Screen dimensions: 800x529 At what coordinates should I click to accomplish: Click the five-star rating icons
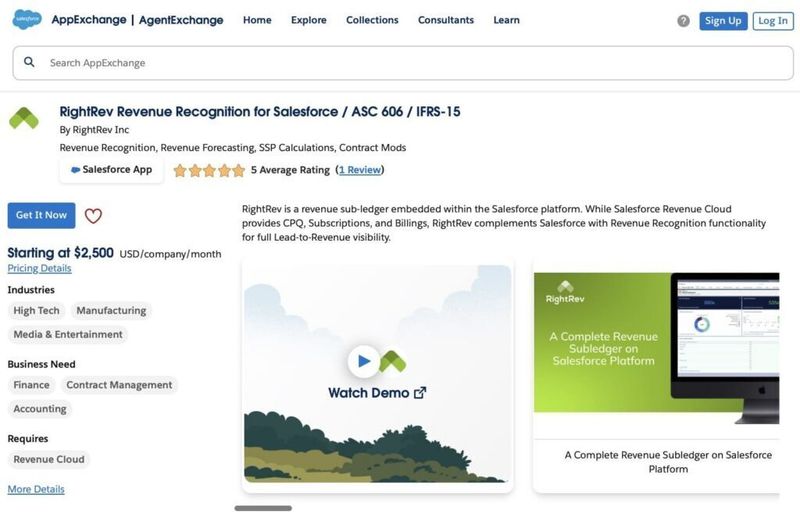(x=209, y=170)
